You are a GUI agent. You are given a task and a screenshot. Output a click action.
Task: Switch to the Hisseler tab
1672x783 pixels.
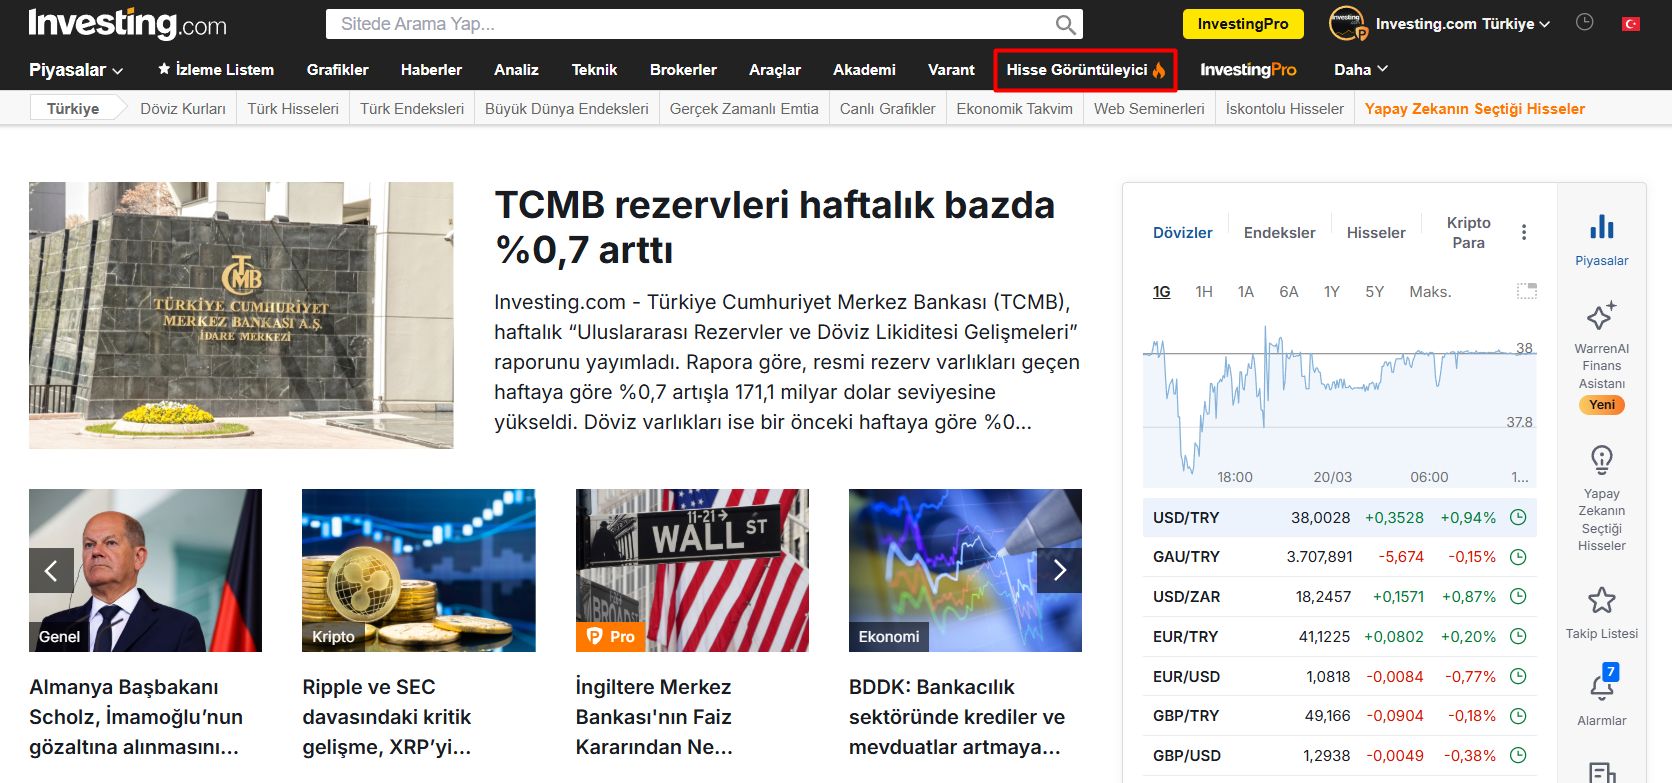[x=1376, y=232]
